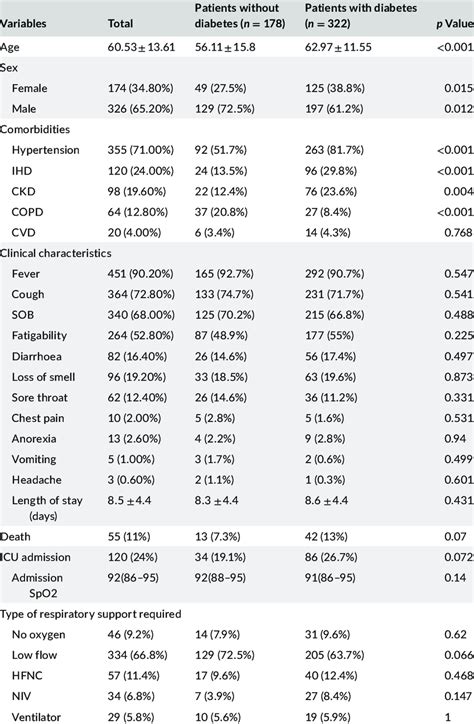
Task: Select the Length of stay row label
Action: pos(47,508)
